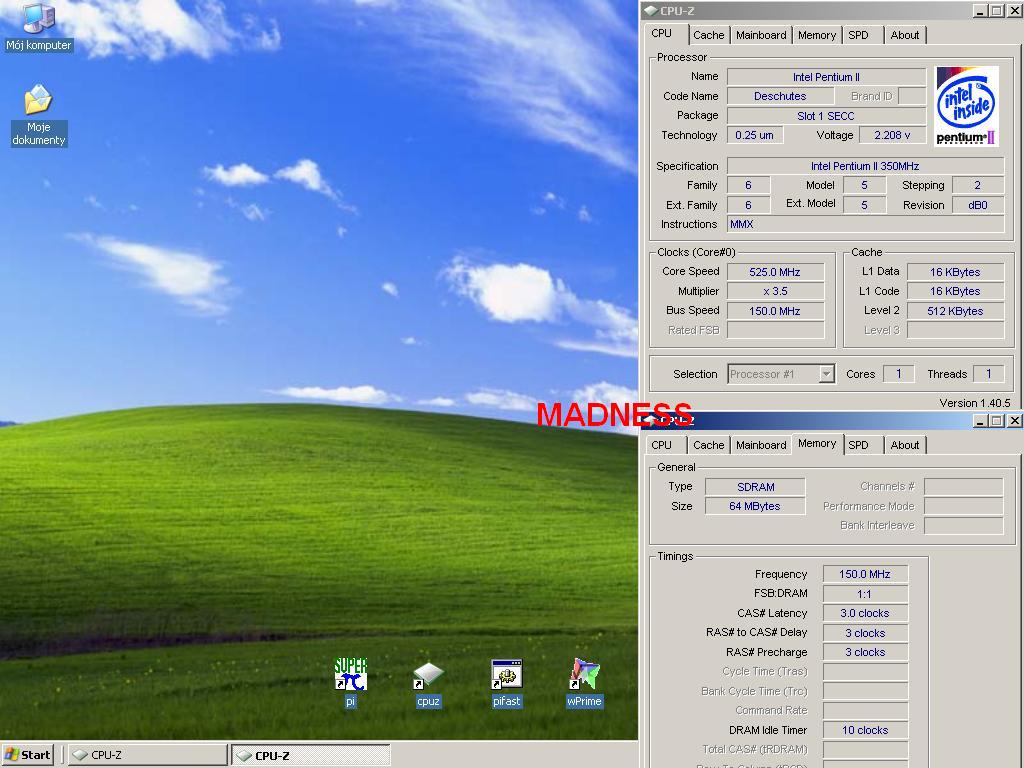The height and width of the screenshot is (768, 1024).
Task: Select Memory tab in lower CPU-Z window
Action: coord(817,443)
